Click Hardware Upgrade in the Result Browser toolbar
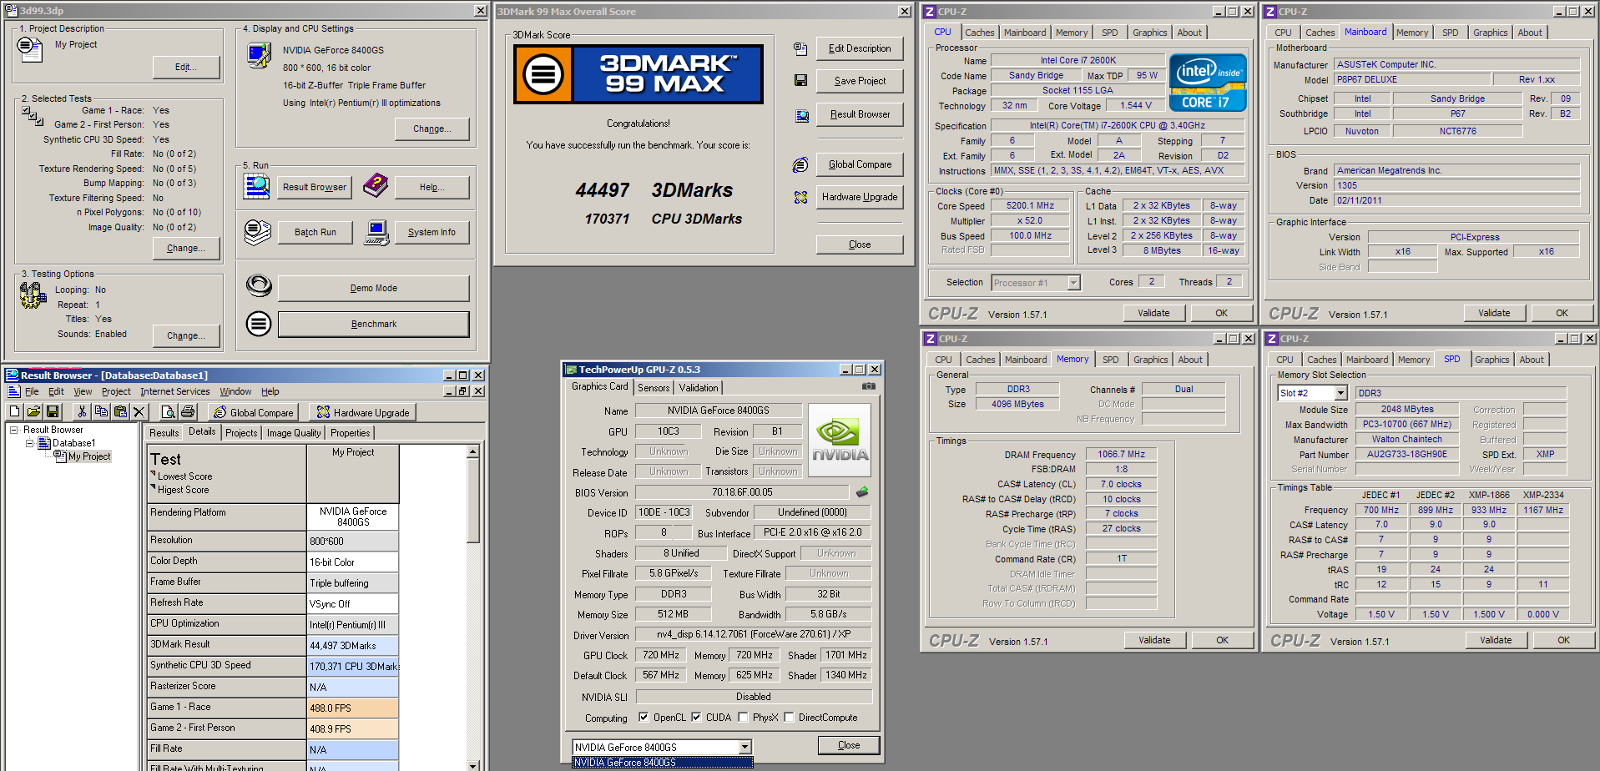 (363, 412)
